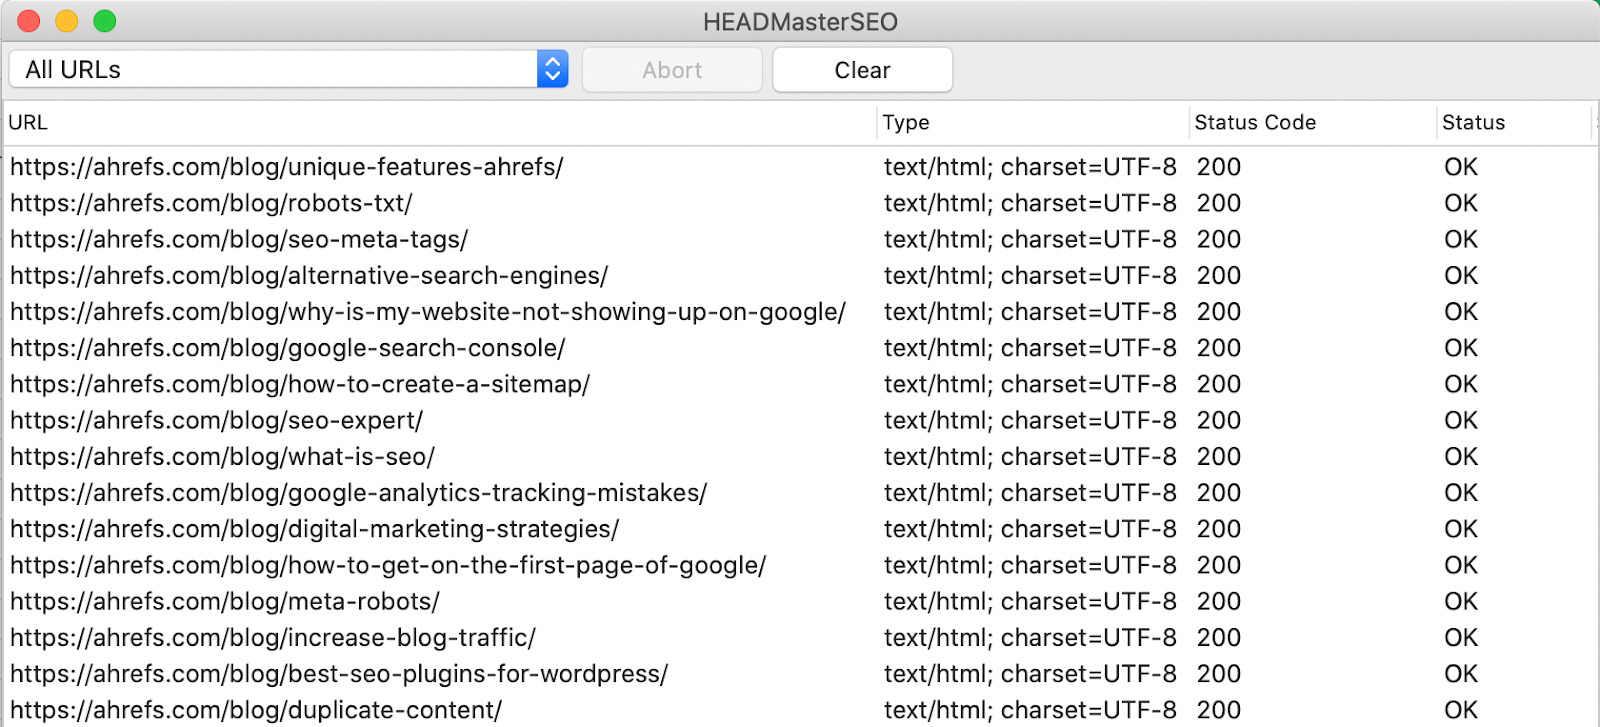Viewport: 1600px width, 727px height.
Task: Highlight the meta-robots URL row
Action: pyautogui.click(x=225, y=602)
